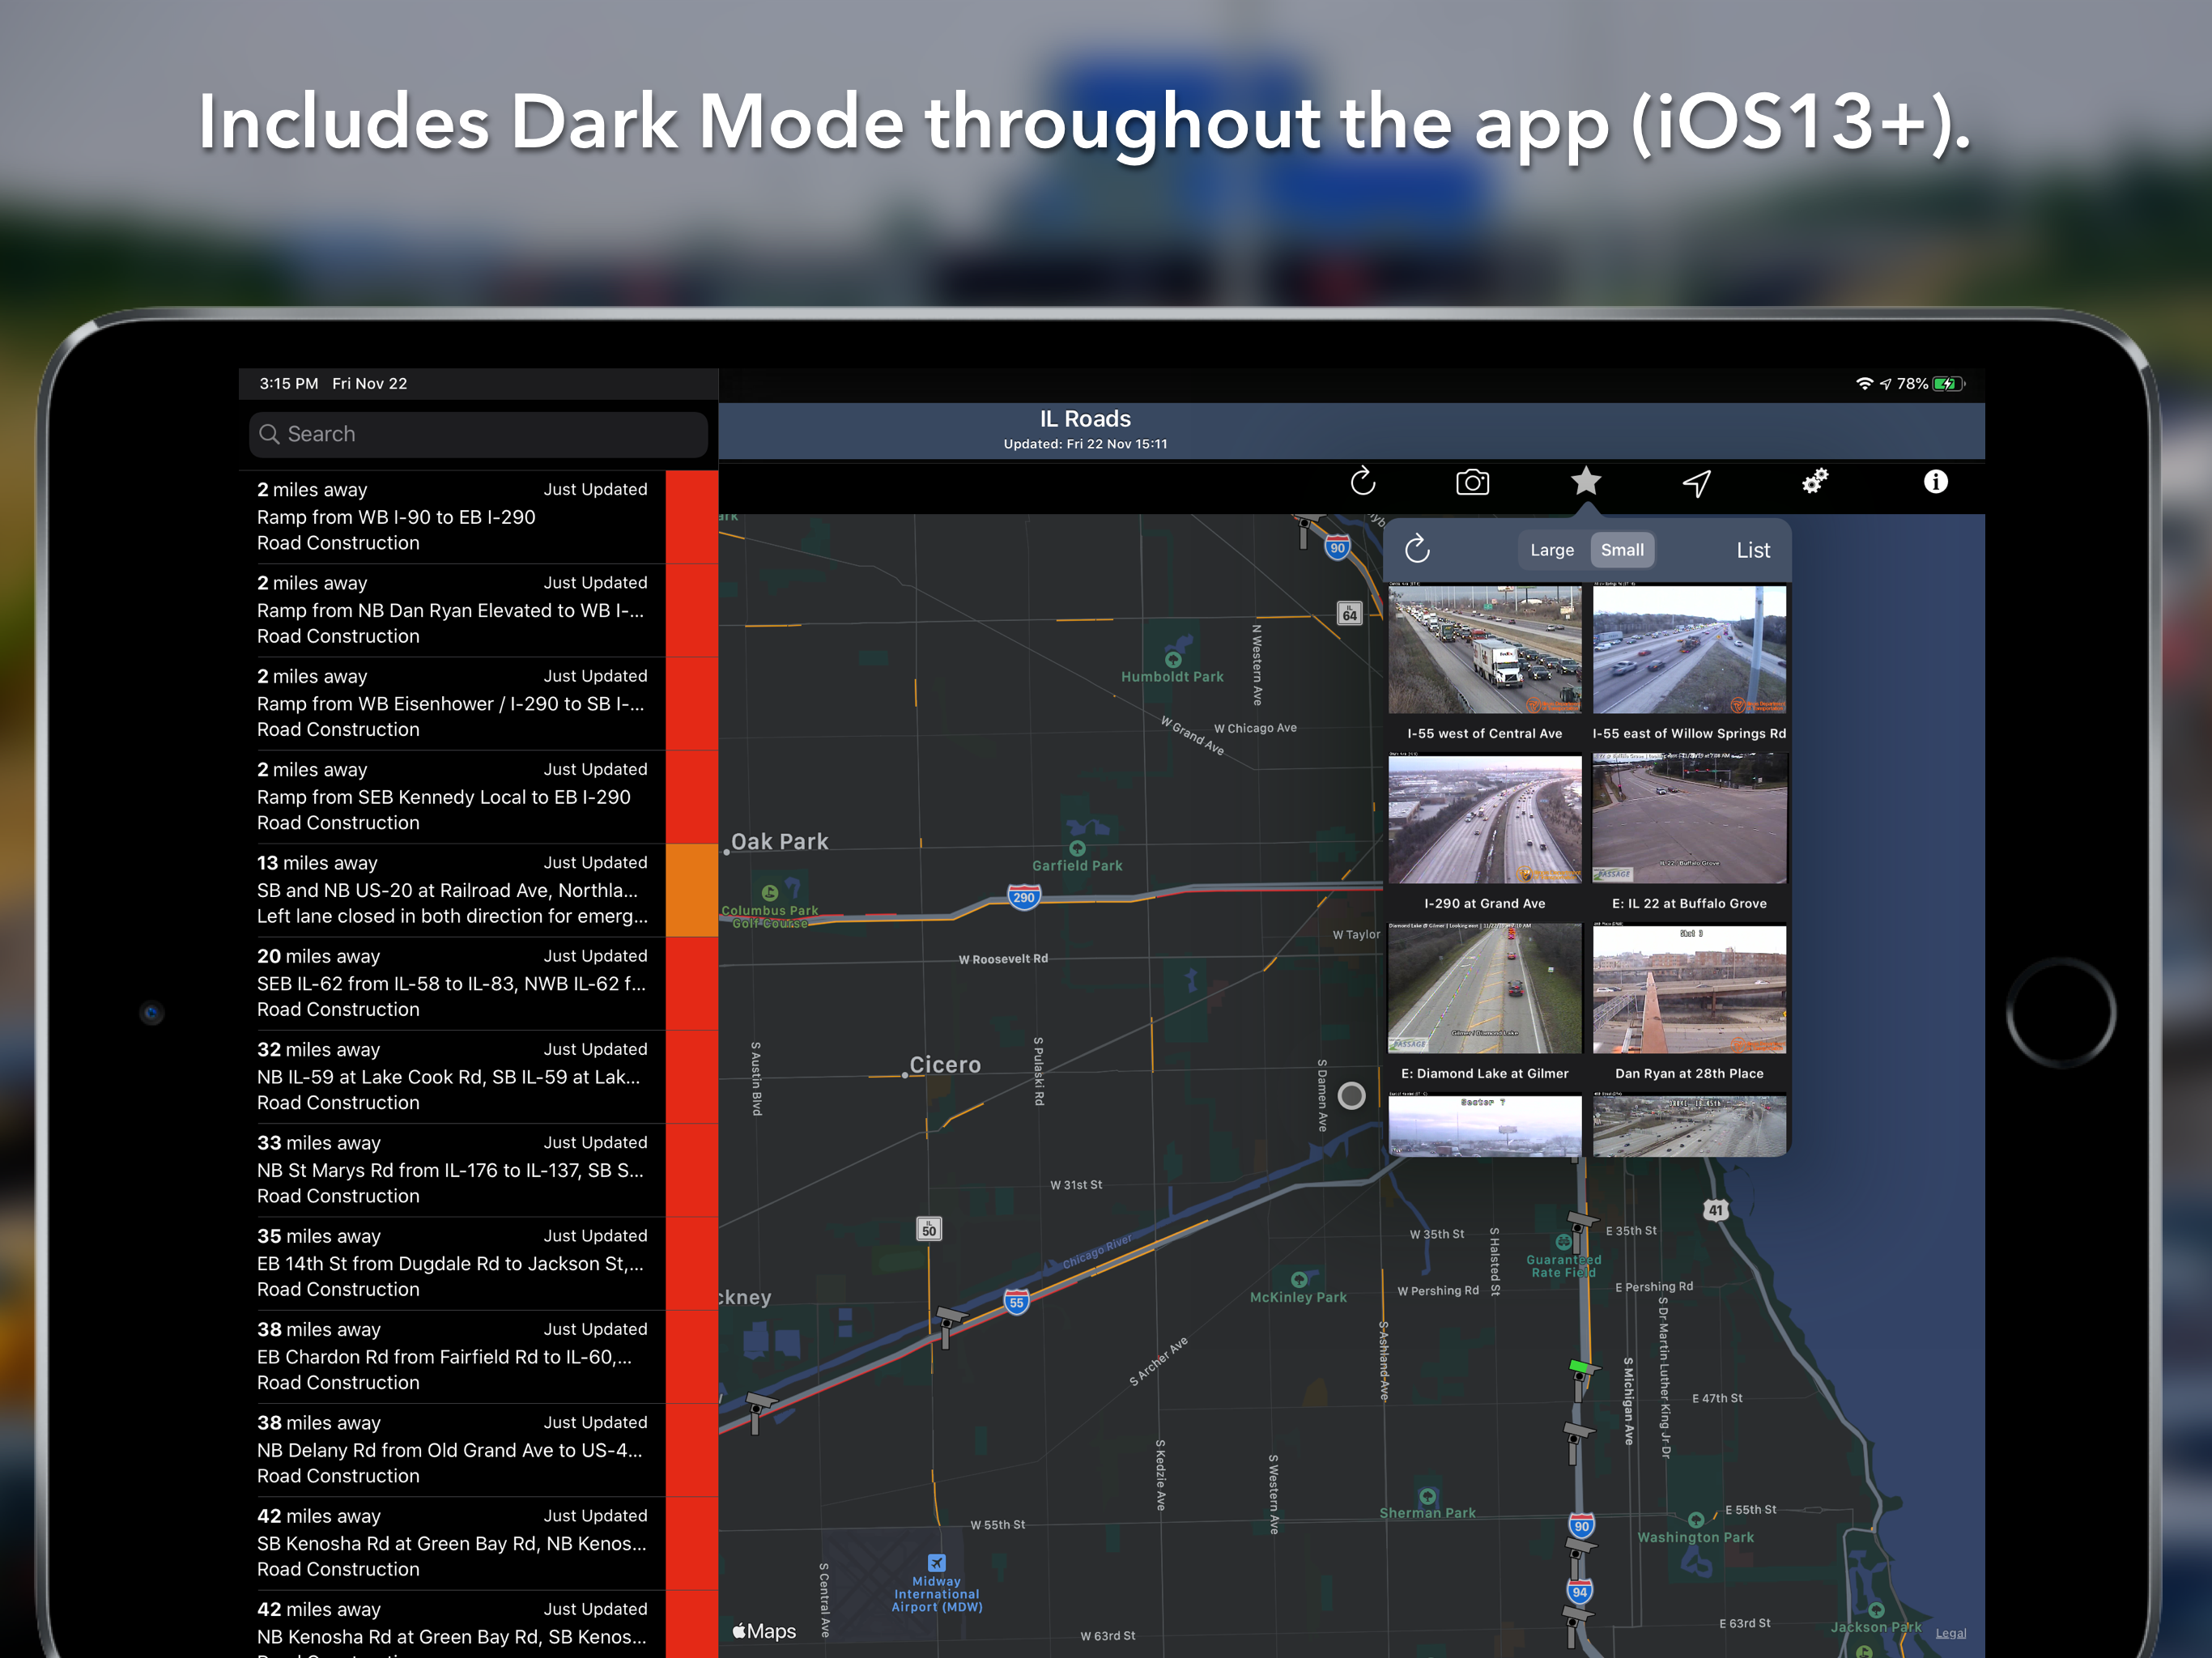The image size is (2212, 1658).
Task: Click the refresh icon in the top toolbar
Action: (x=1363, y=482)
